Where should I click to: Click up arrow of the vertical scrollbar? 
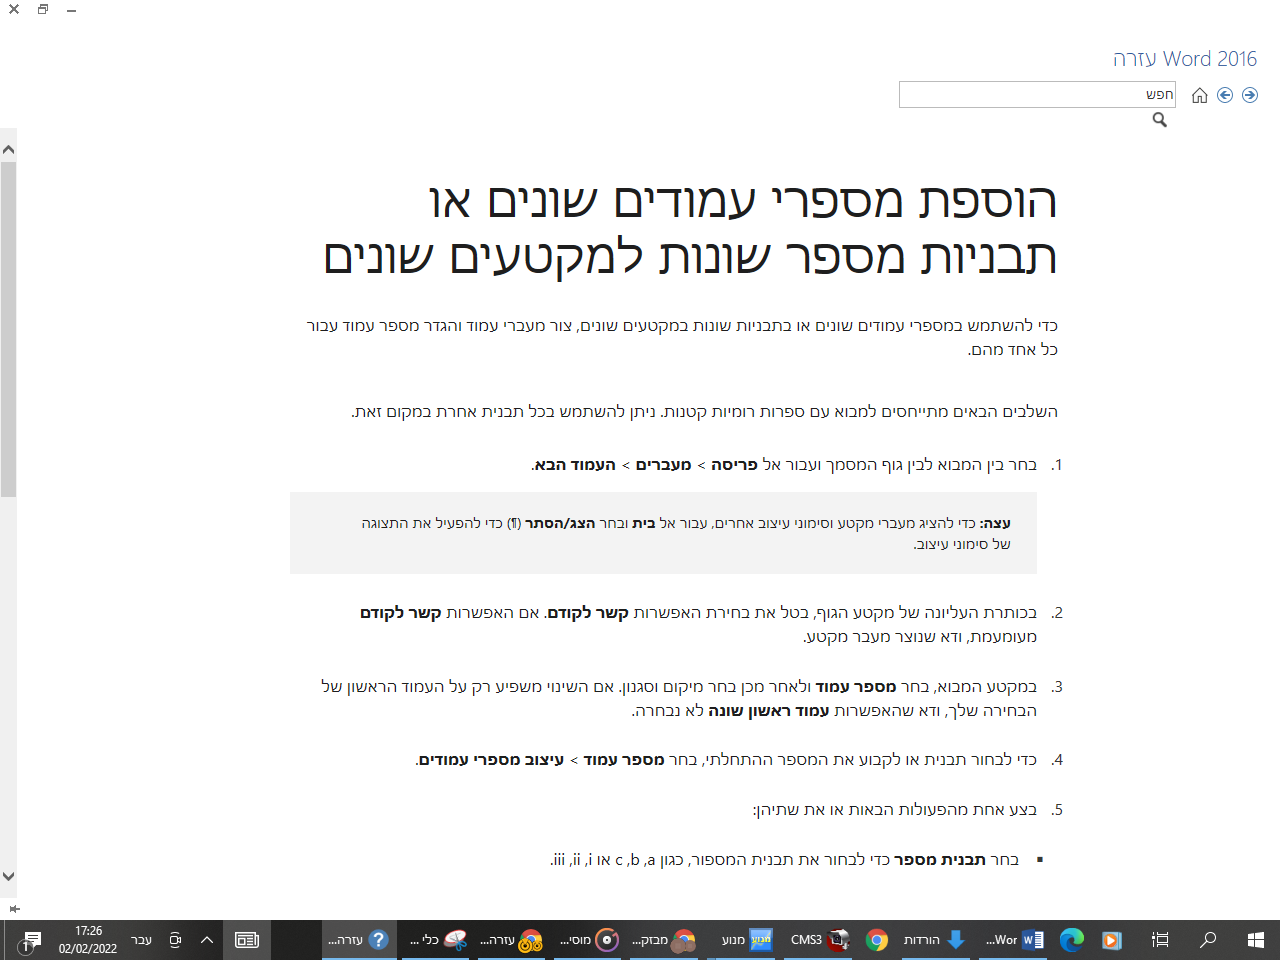pyautogui.click(x=8, y=150)
